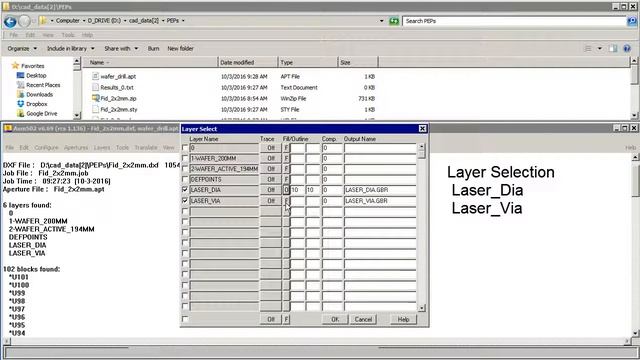The width and height of the screenshot is (640, 360).
Task: Click the Burn toolbar button
Action: click(153, 49)
